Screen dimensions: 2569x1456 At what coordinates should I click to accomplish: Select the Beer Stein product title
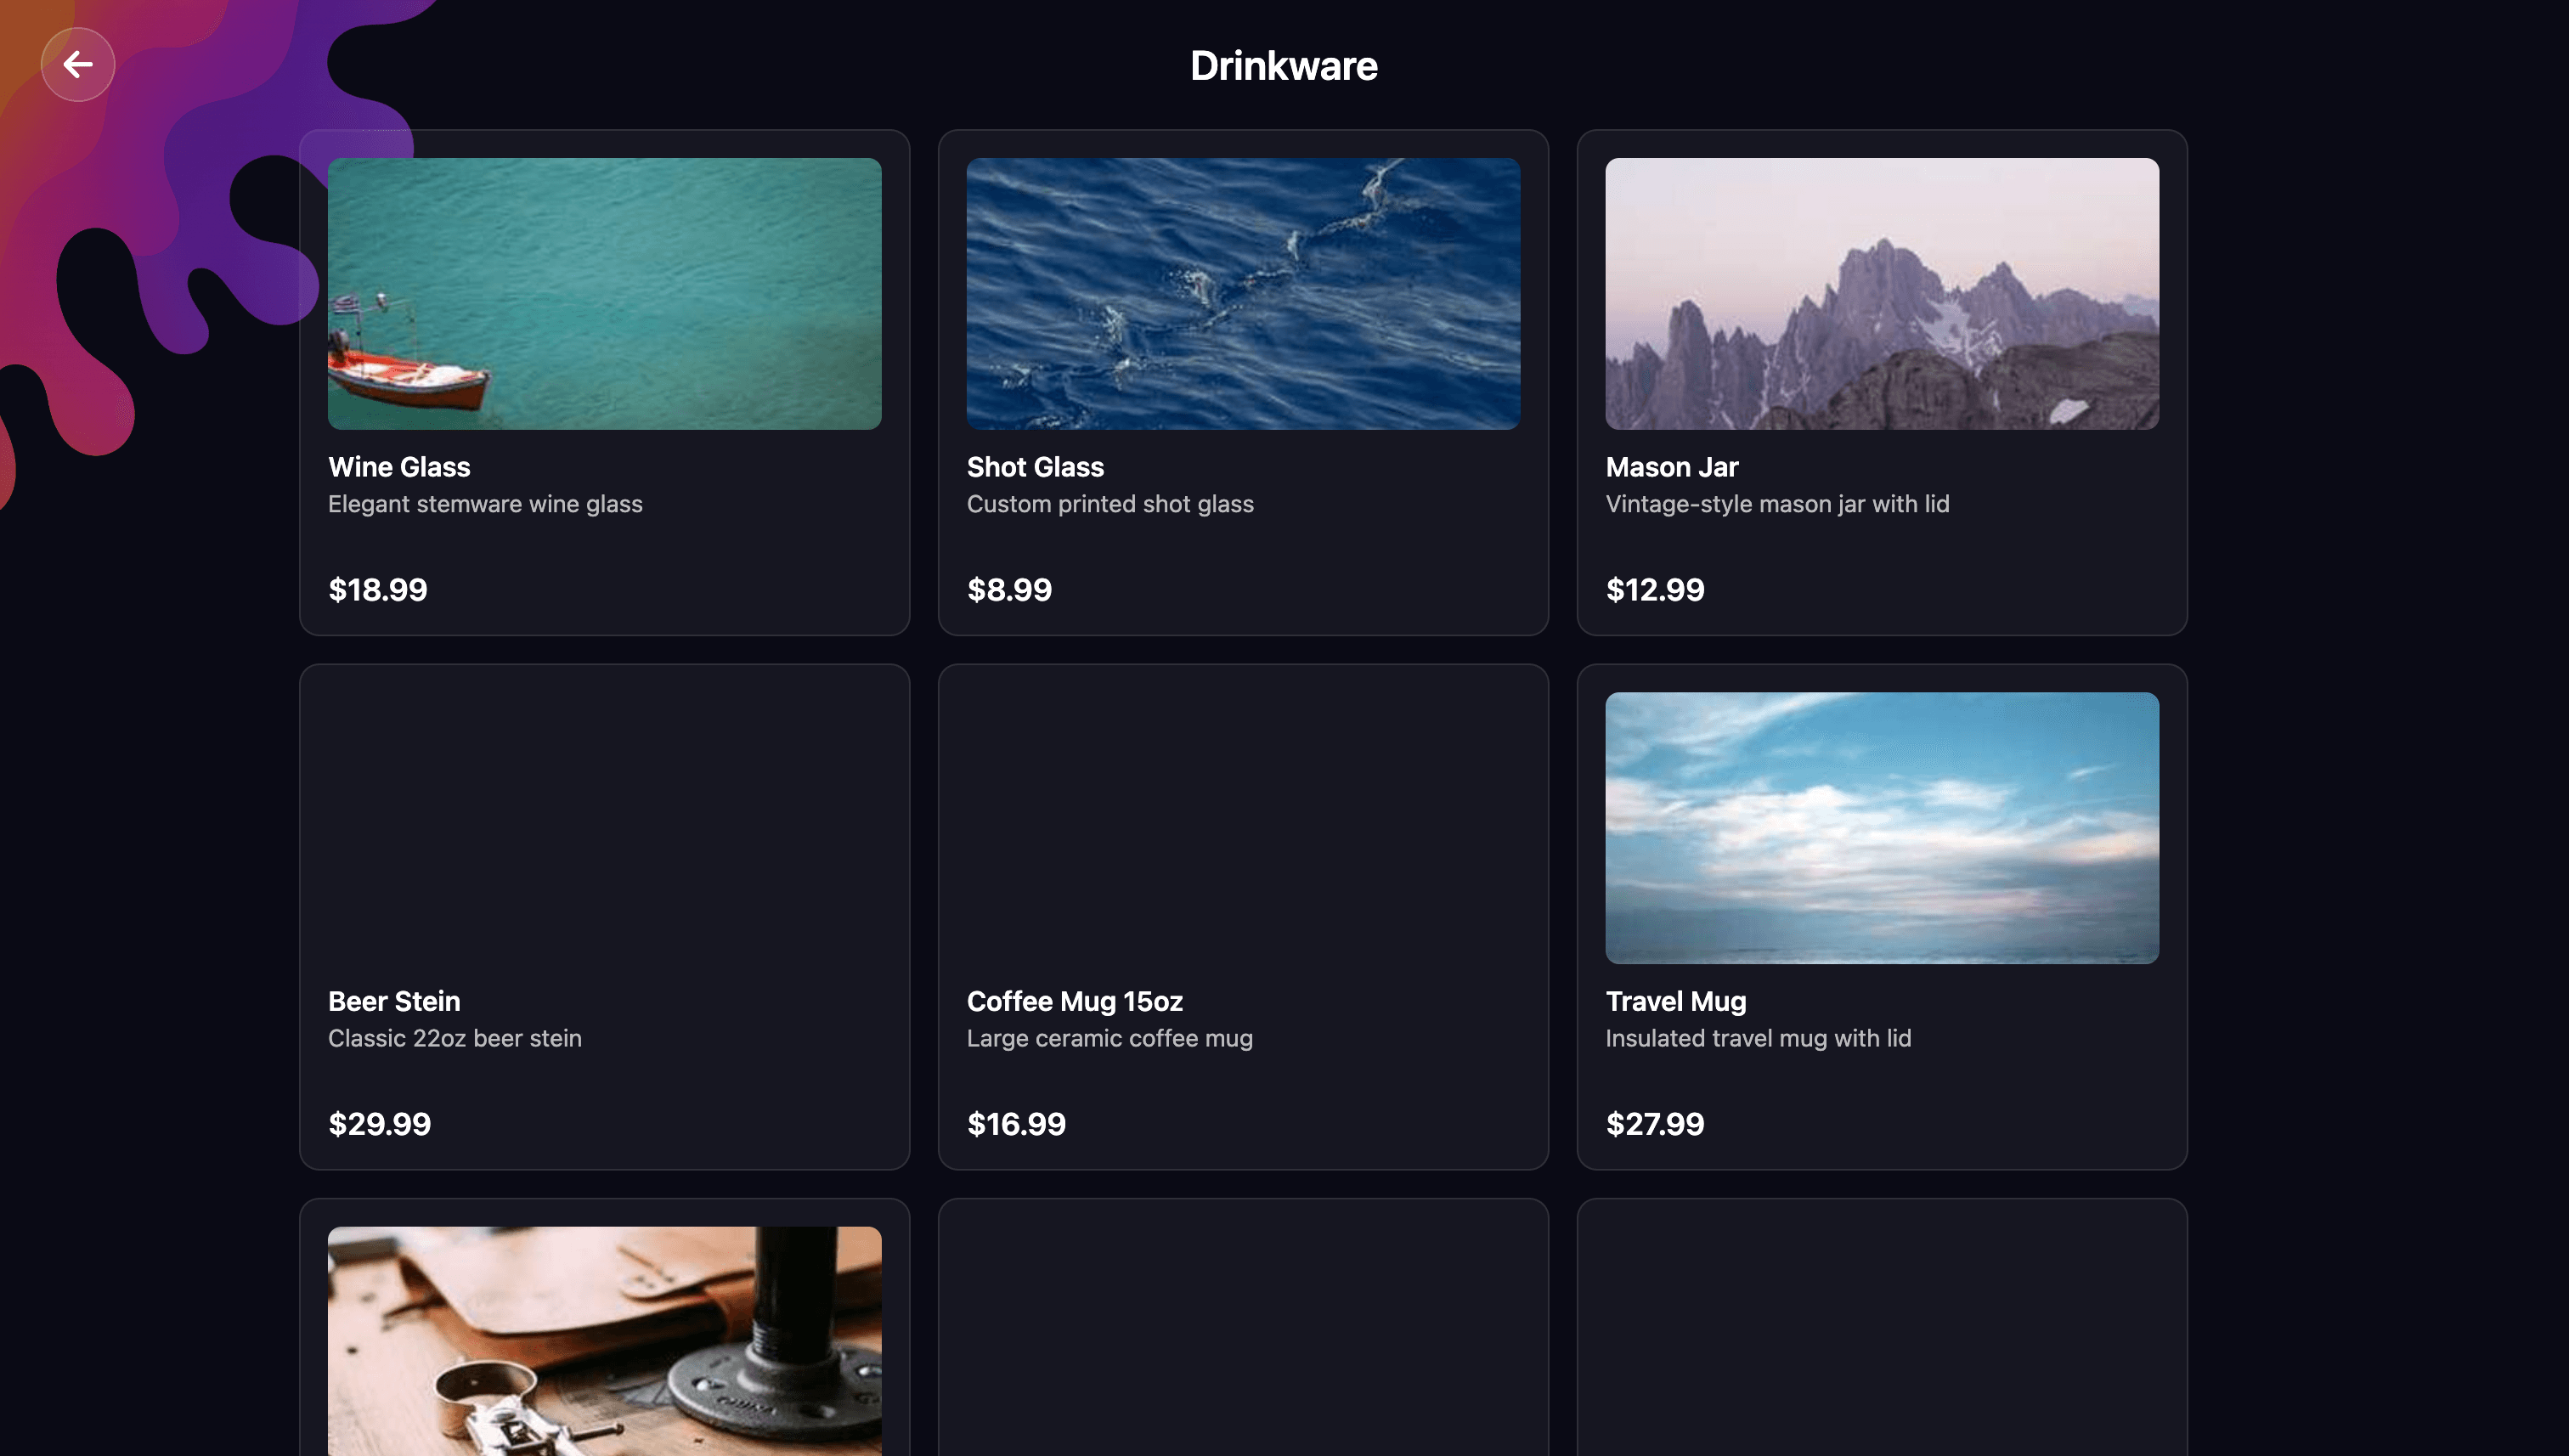click(394, 1001)
